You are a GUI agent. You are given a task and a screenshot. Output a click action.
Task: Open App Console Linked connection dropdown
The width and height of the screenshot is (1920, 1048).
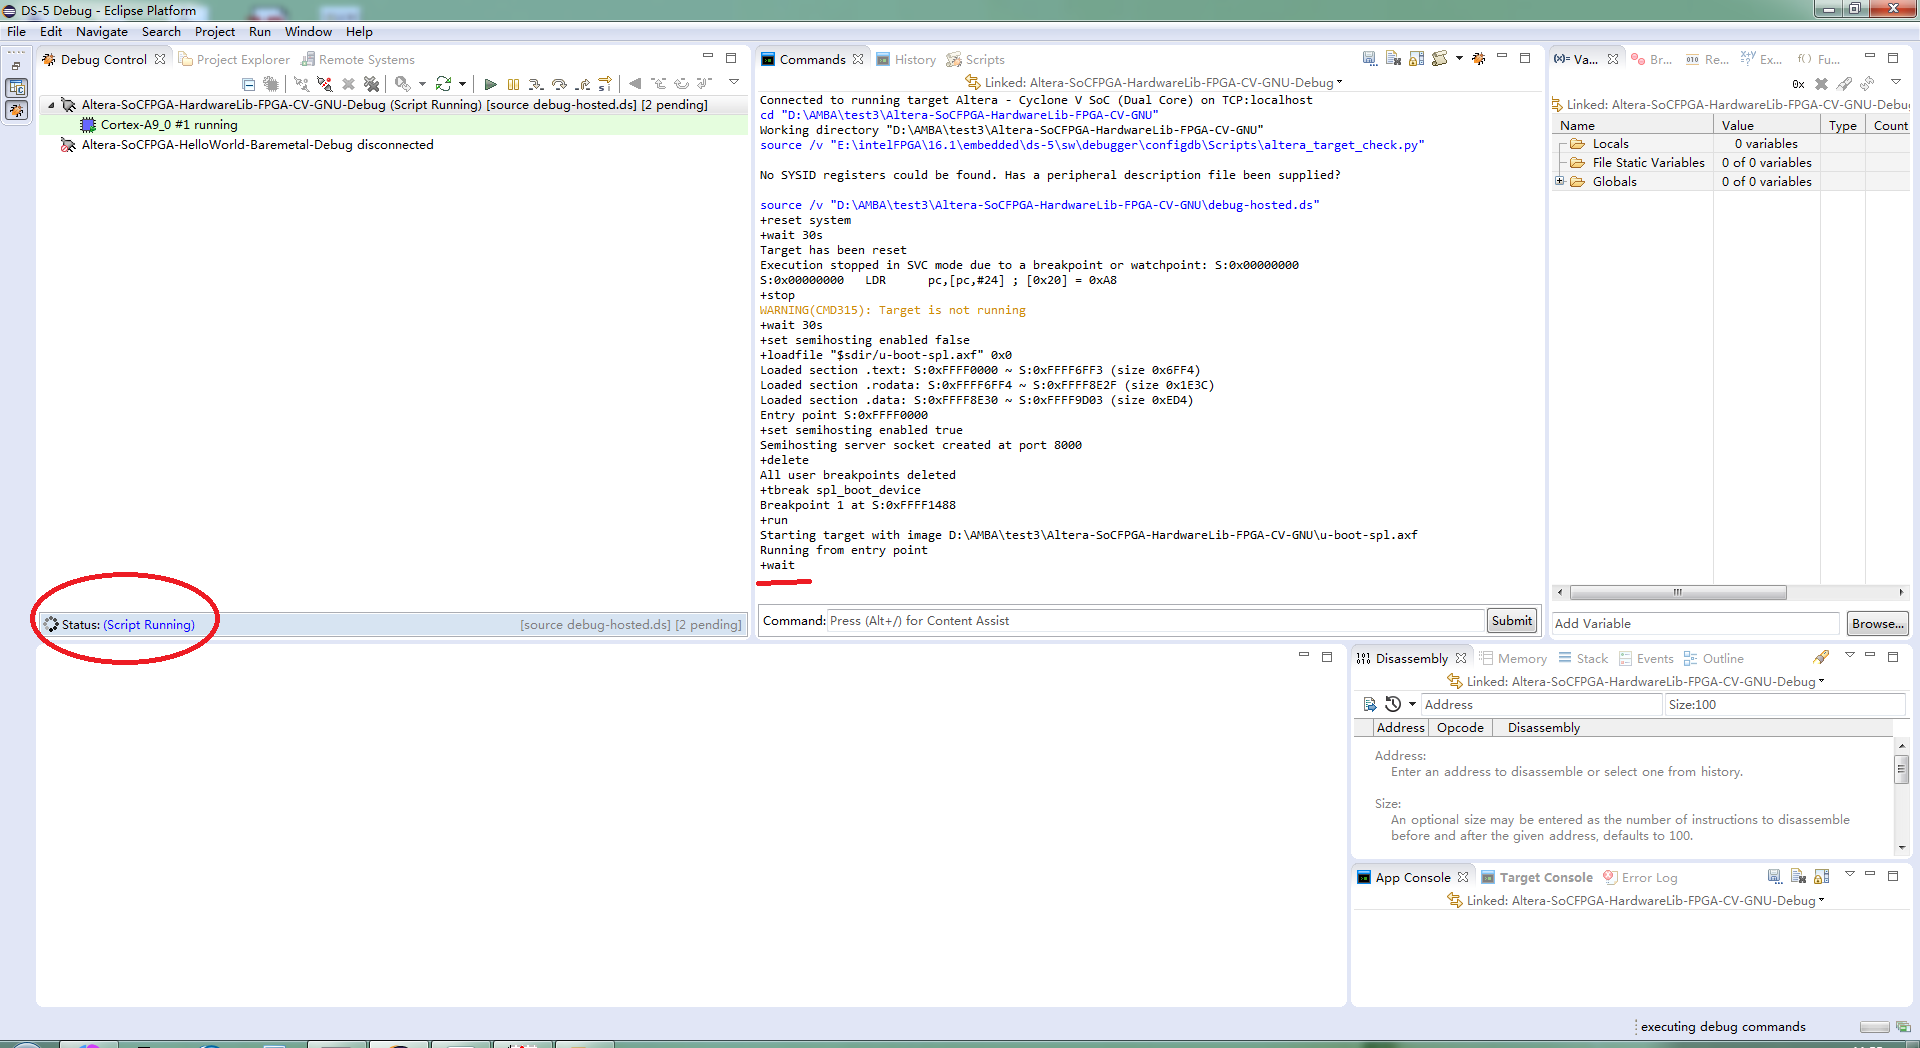click(x=1821, y=900)
